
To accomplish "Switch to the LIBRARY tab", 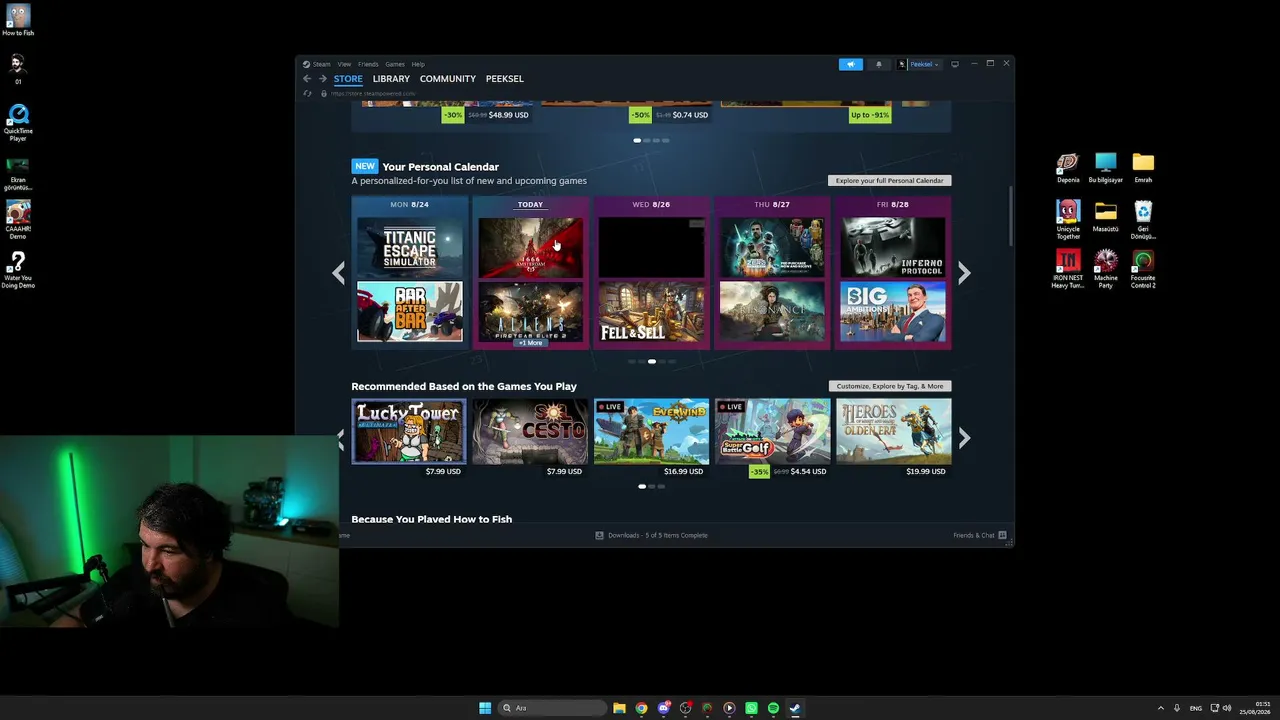I will click(391, 79).
